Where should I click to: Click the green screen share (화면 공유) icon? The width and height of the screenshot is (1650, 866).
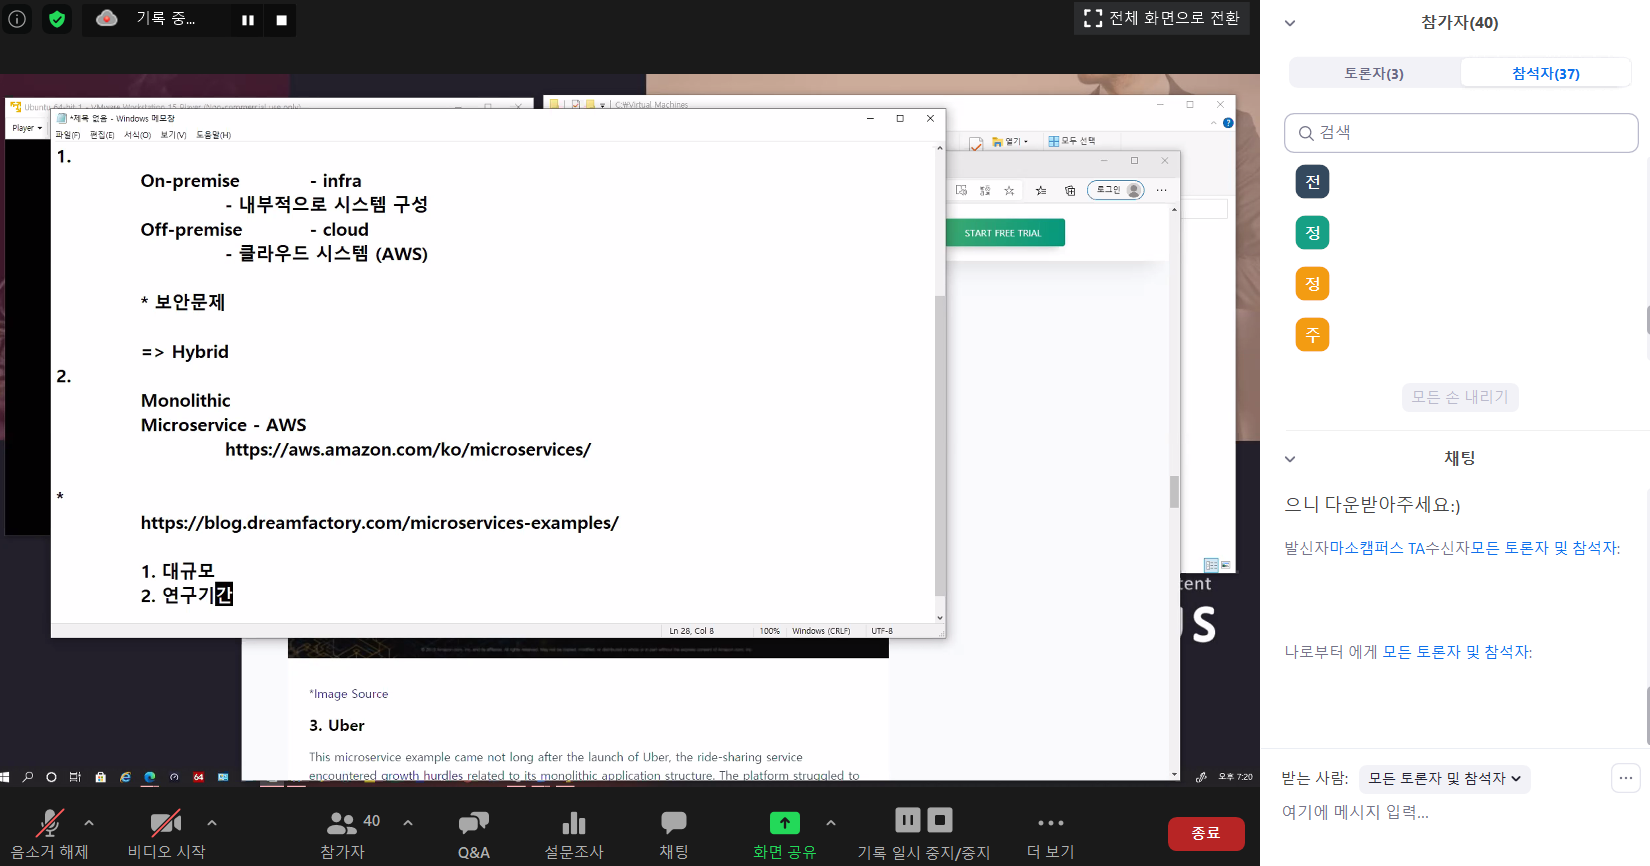(x=784, y=823)
